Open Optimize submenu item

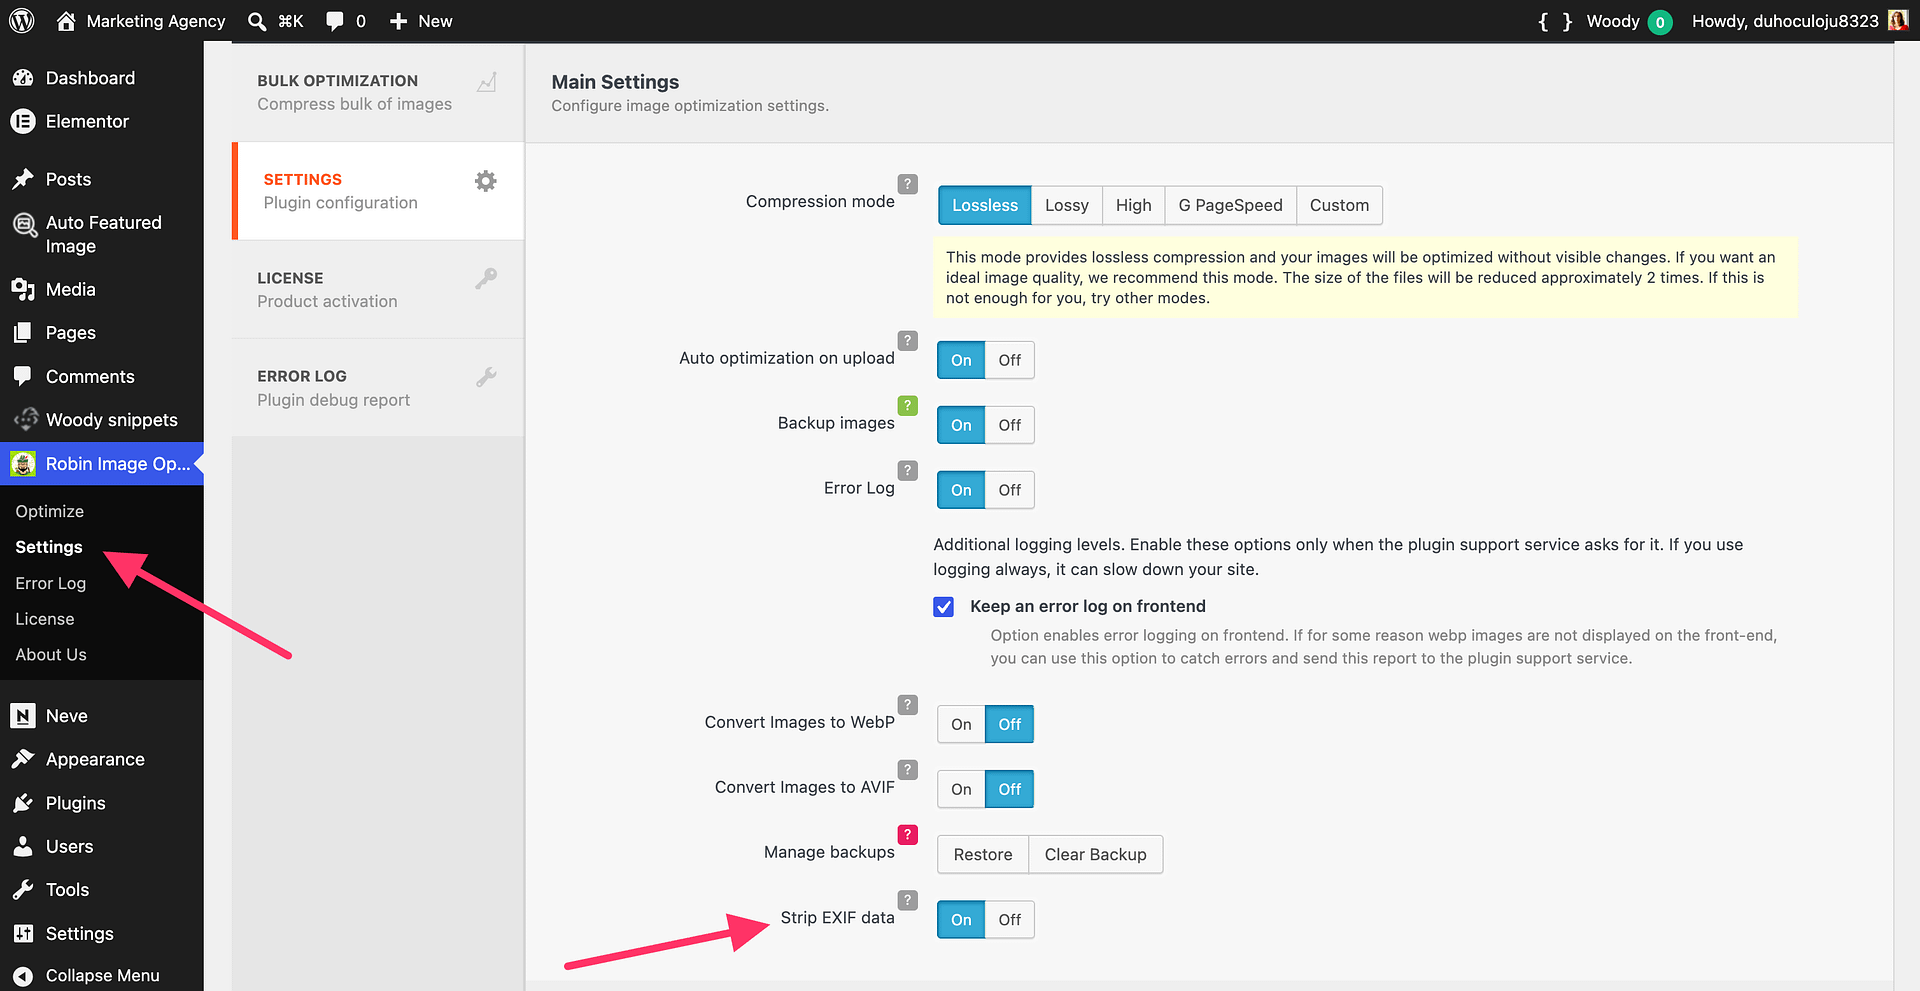[50, 511]
